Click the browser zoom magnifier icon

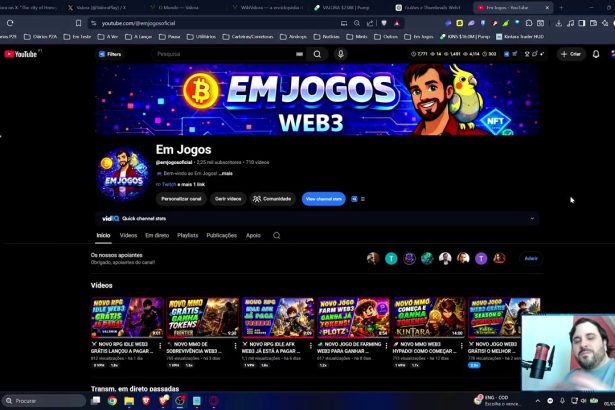point(357,23)
